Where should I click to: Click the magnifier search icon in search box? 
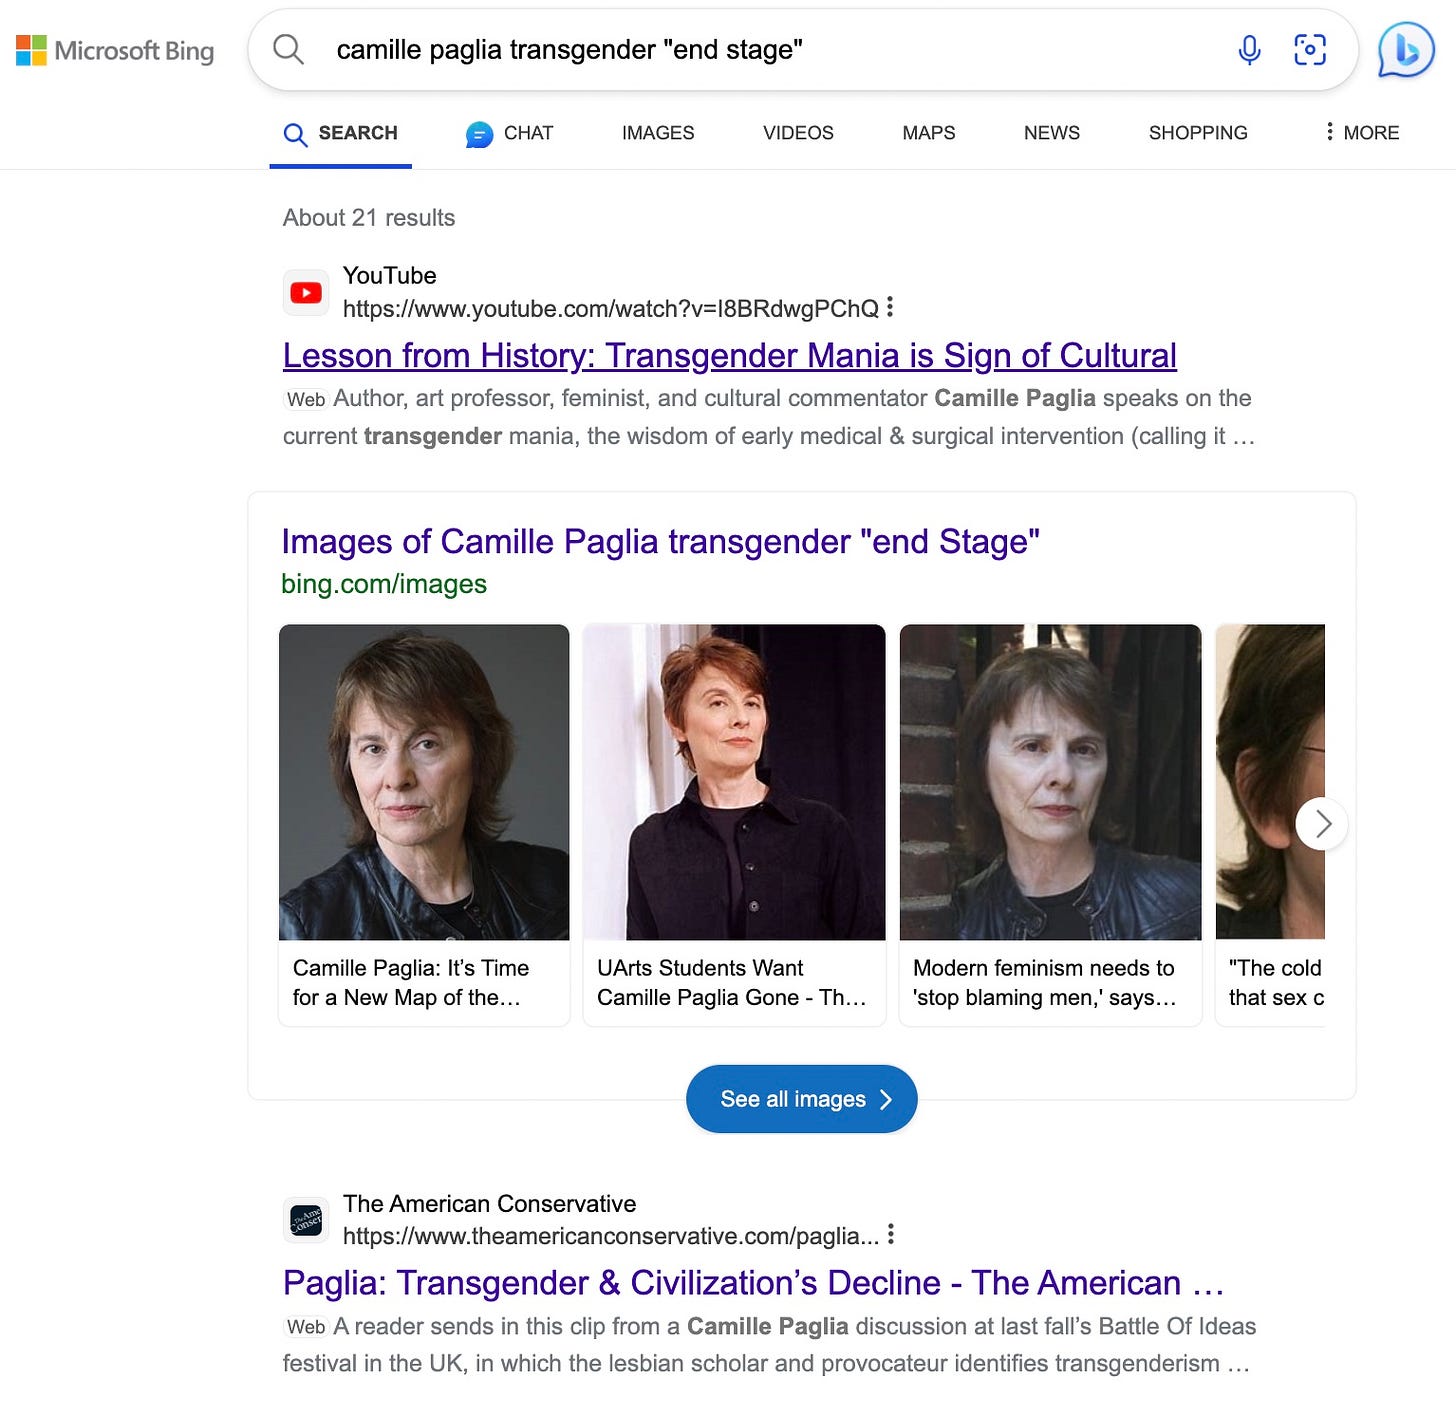click(x=288, y=49)
